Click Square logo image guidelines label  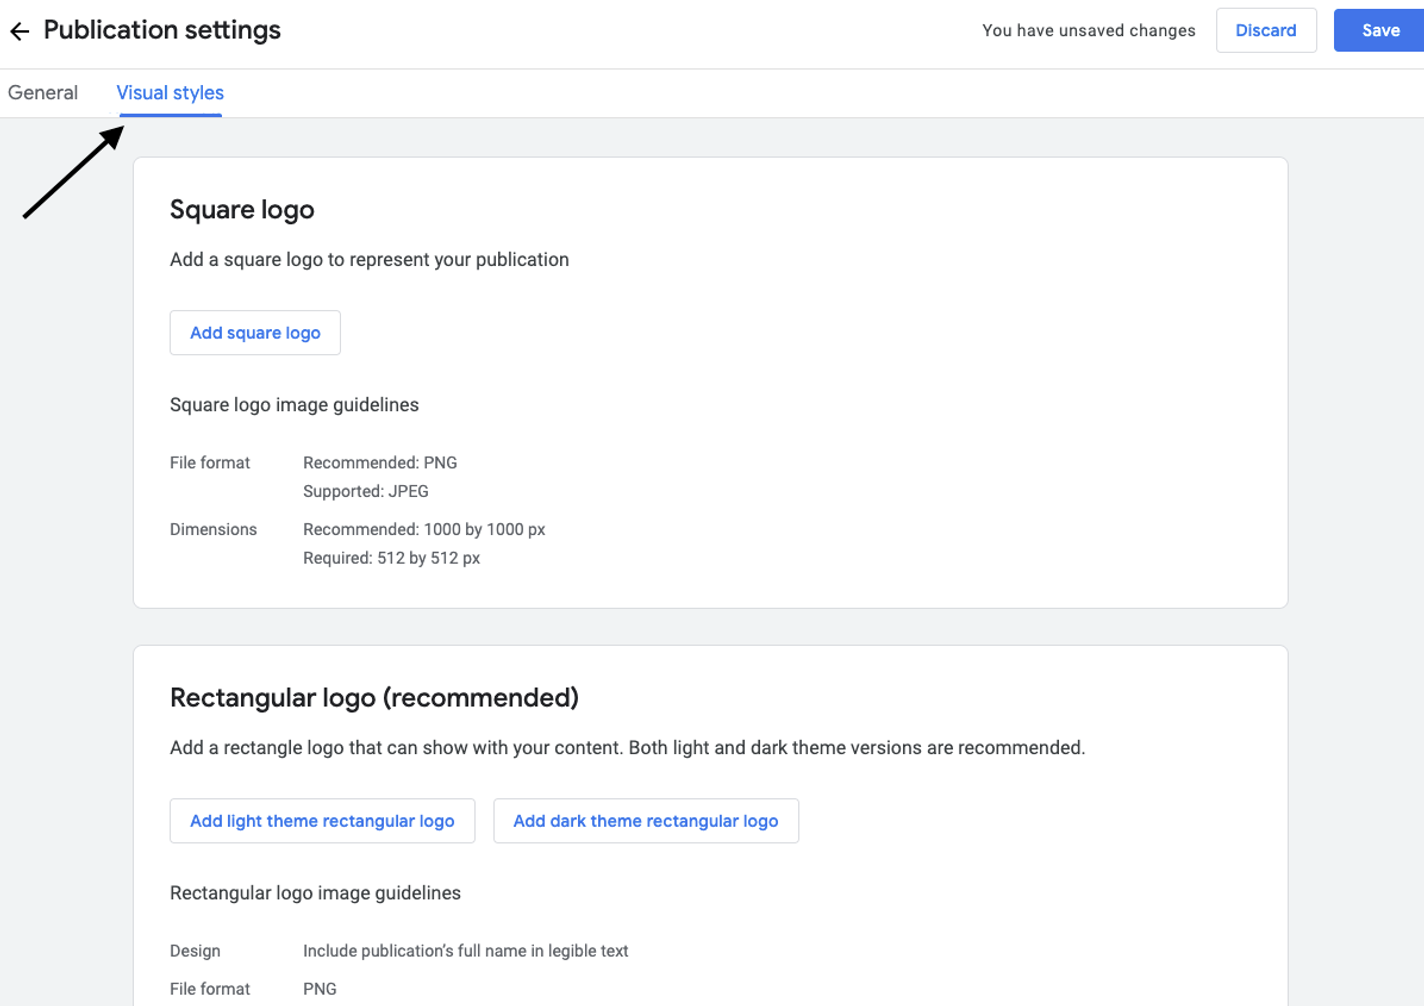tap(294, 404)
